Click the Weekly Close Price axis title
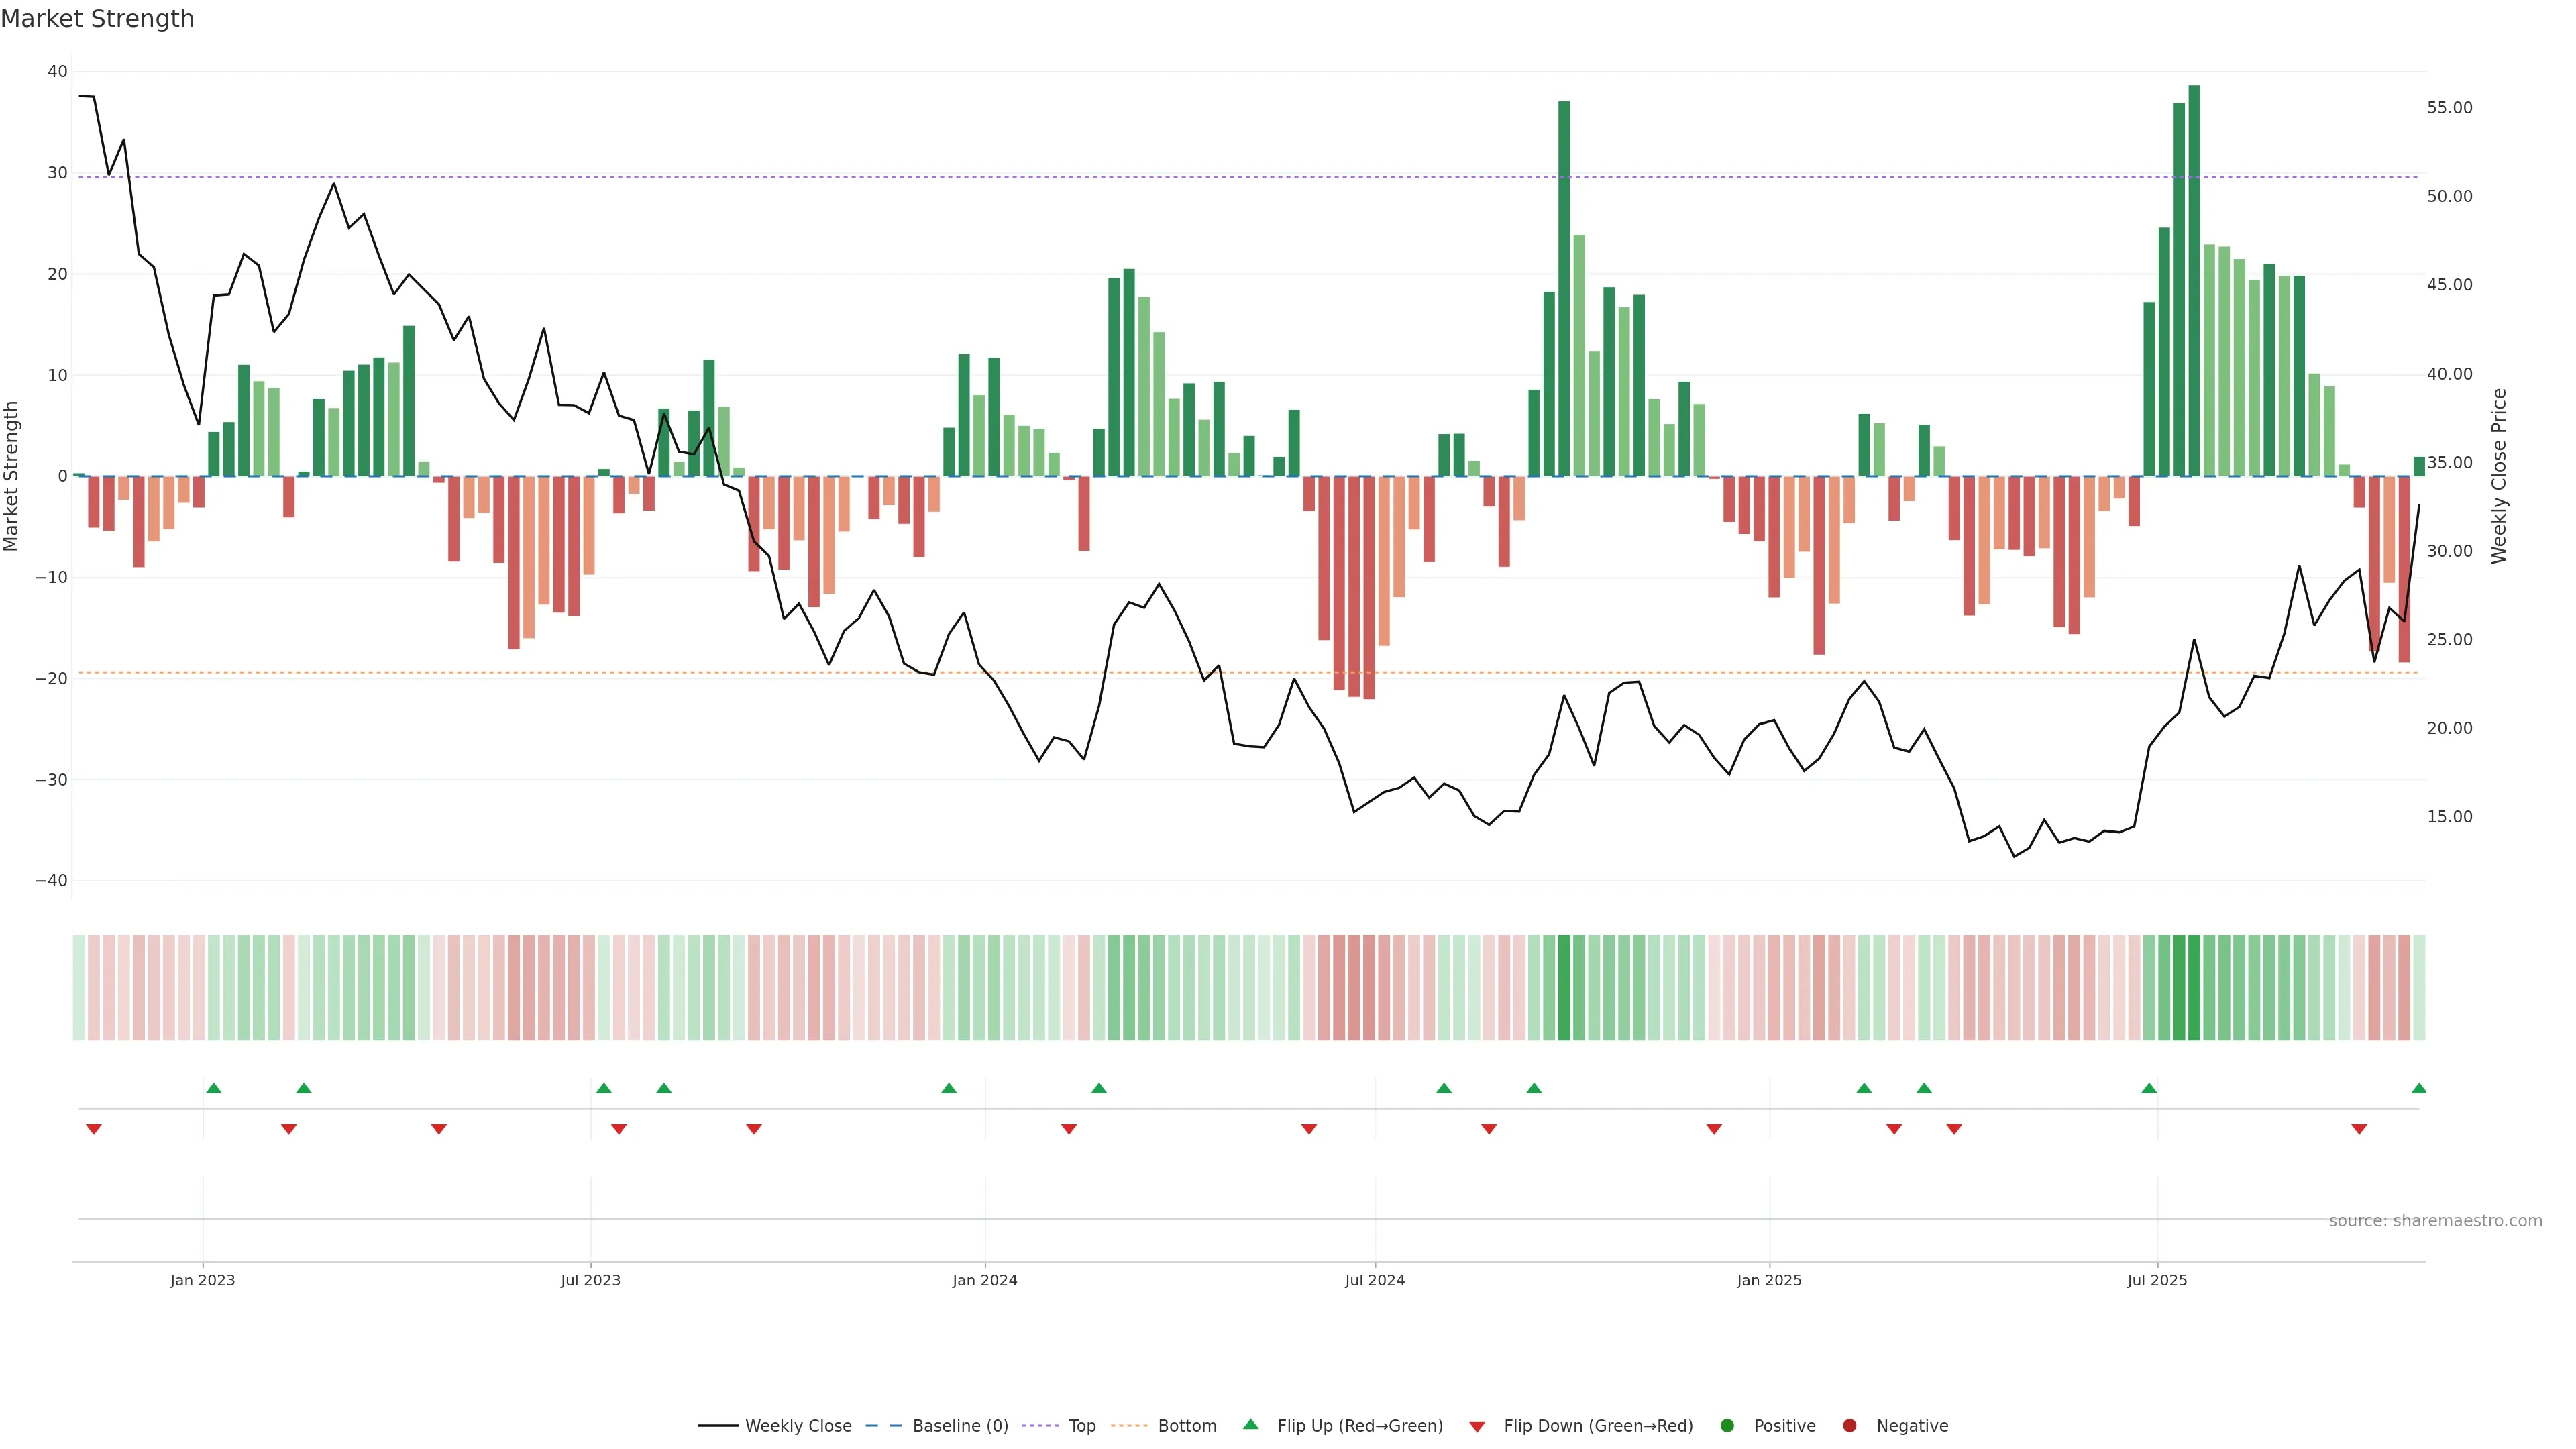 (x=2498, y=476)
